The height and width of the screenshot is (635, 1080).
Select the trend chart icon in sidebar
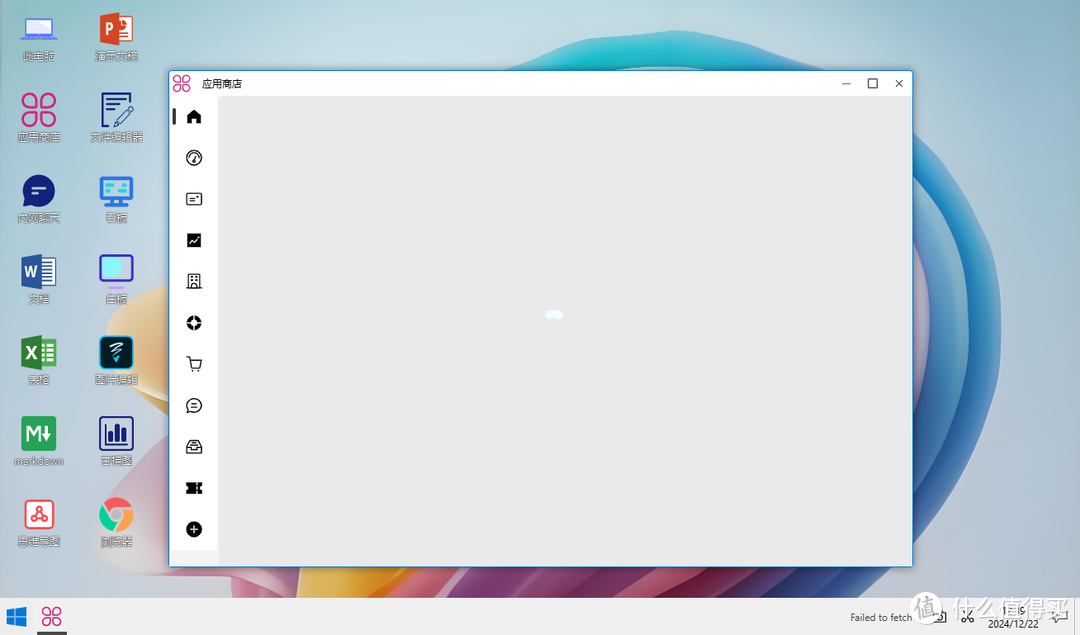194,240
